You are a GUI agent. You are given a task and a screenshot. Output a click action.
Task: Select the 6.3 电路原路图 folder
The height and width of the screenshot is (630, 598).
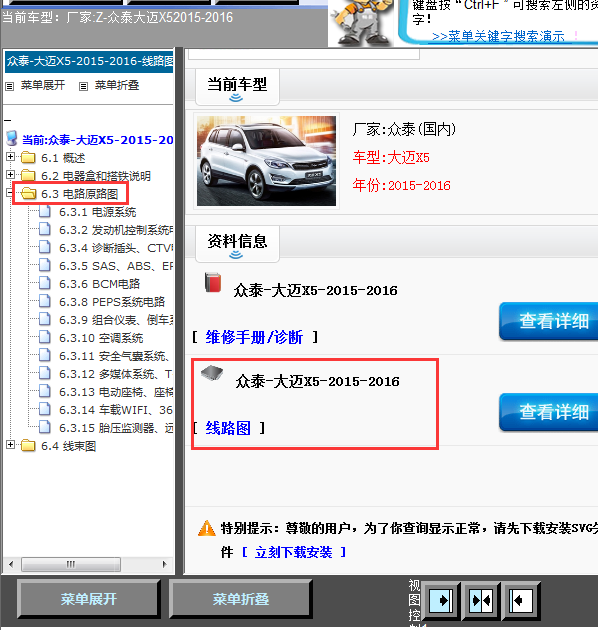click(80, 194)
